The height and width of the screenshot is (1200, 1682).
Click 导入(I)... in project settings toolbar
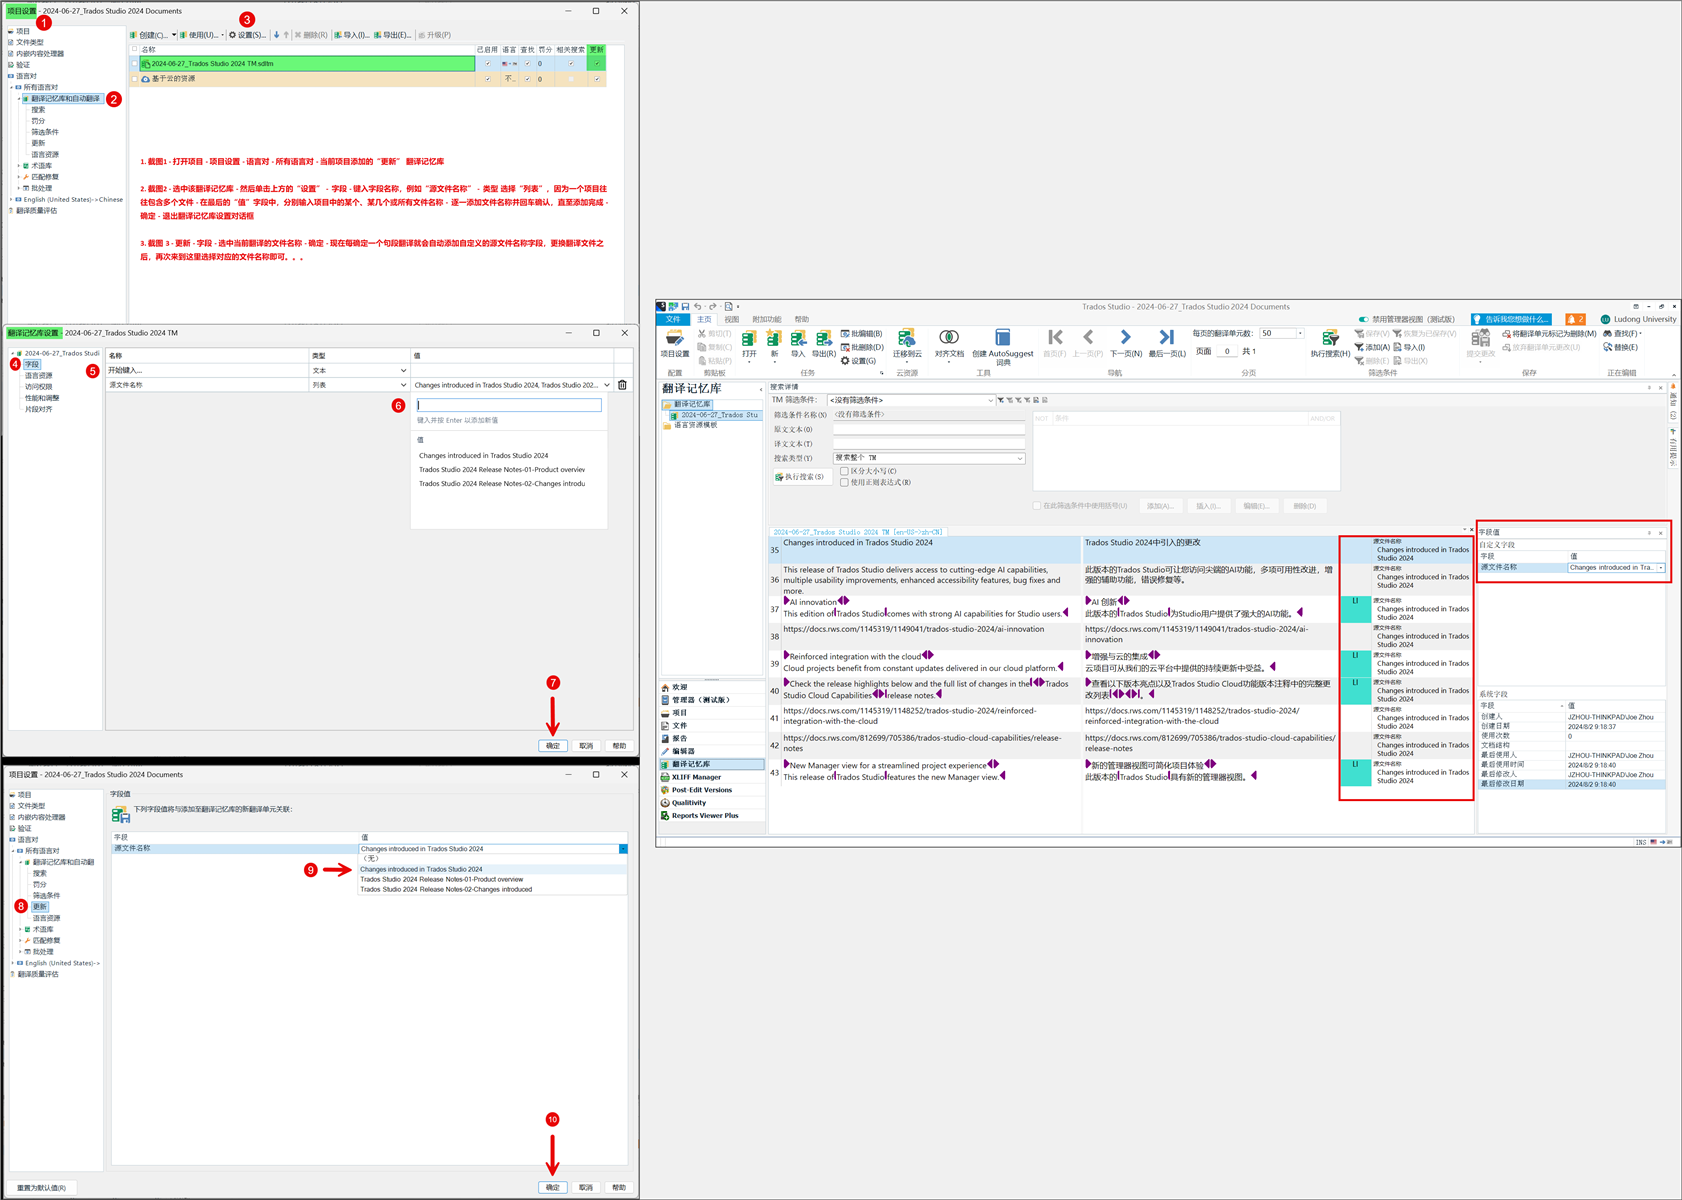351,35
